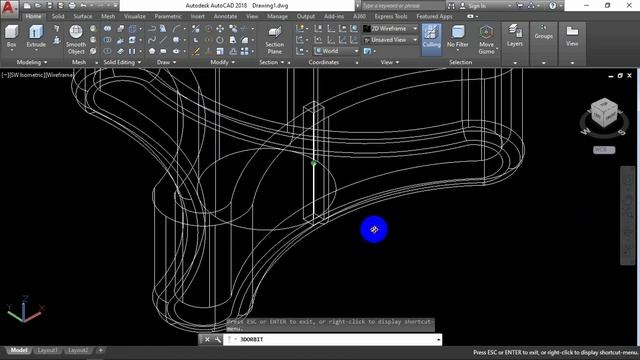Screen dimensions: 640x360
Task: Select the solid Subtract tool
Action: 107,40
